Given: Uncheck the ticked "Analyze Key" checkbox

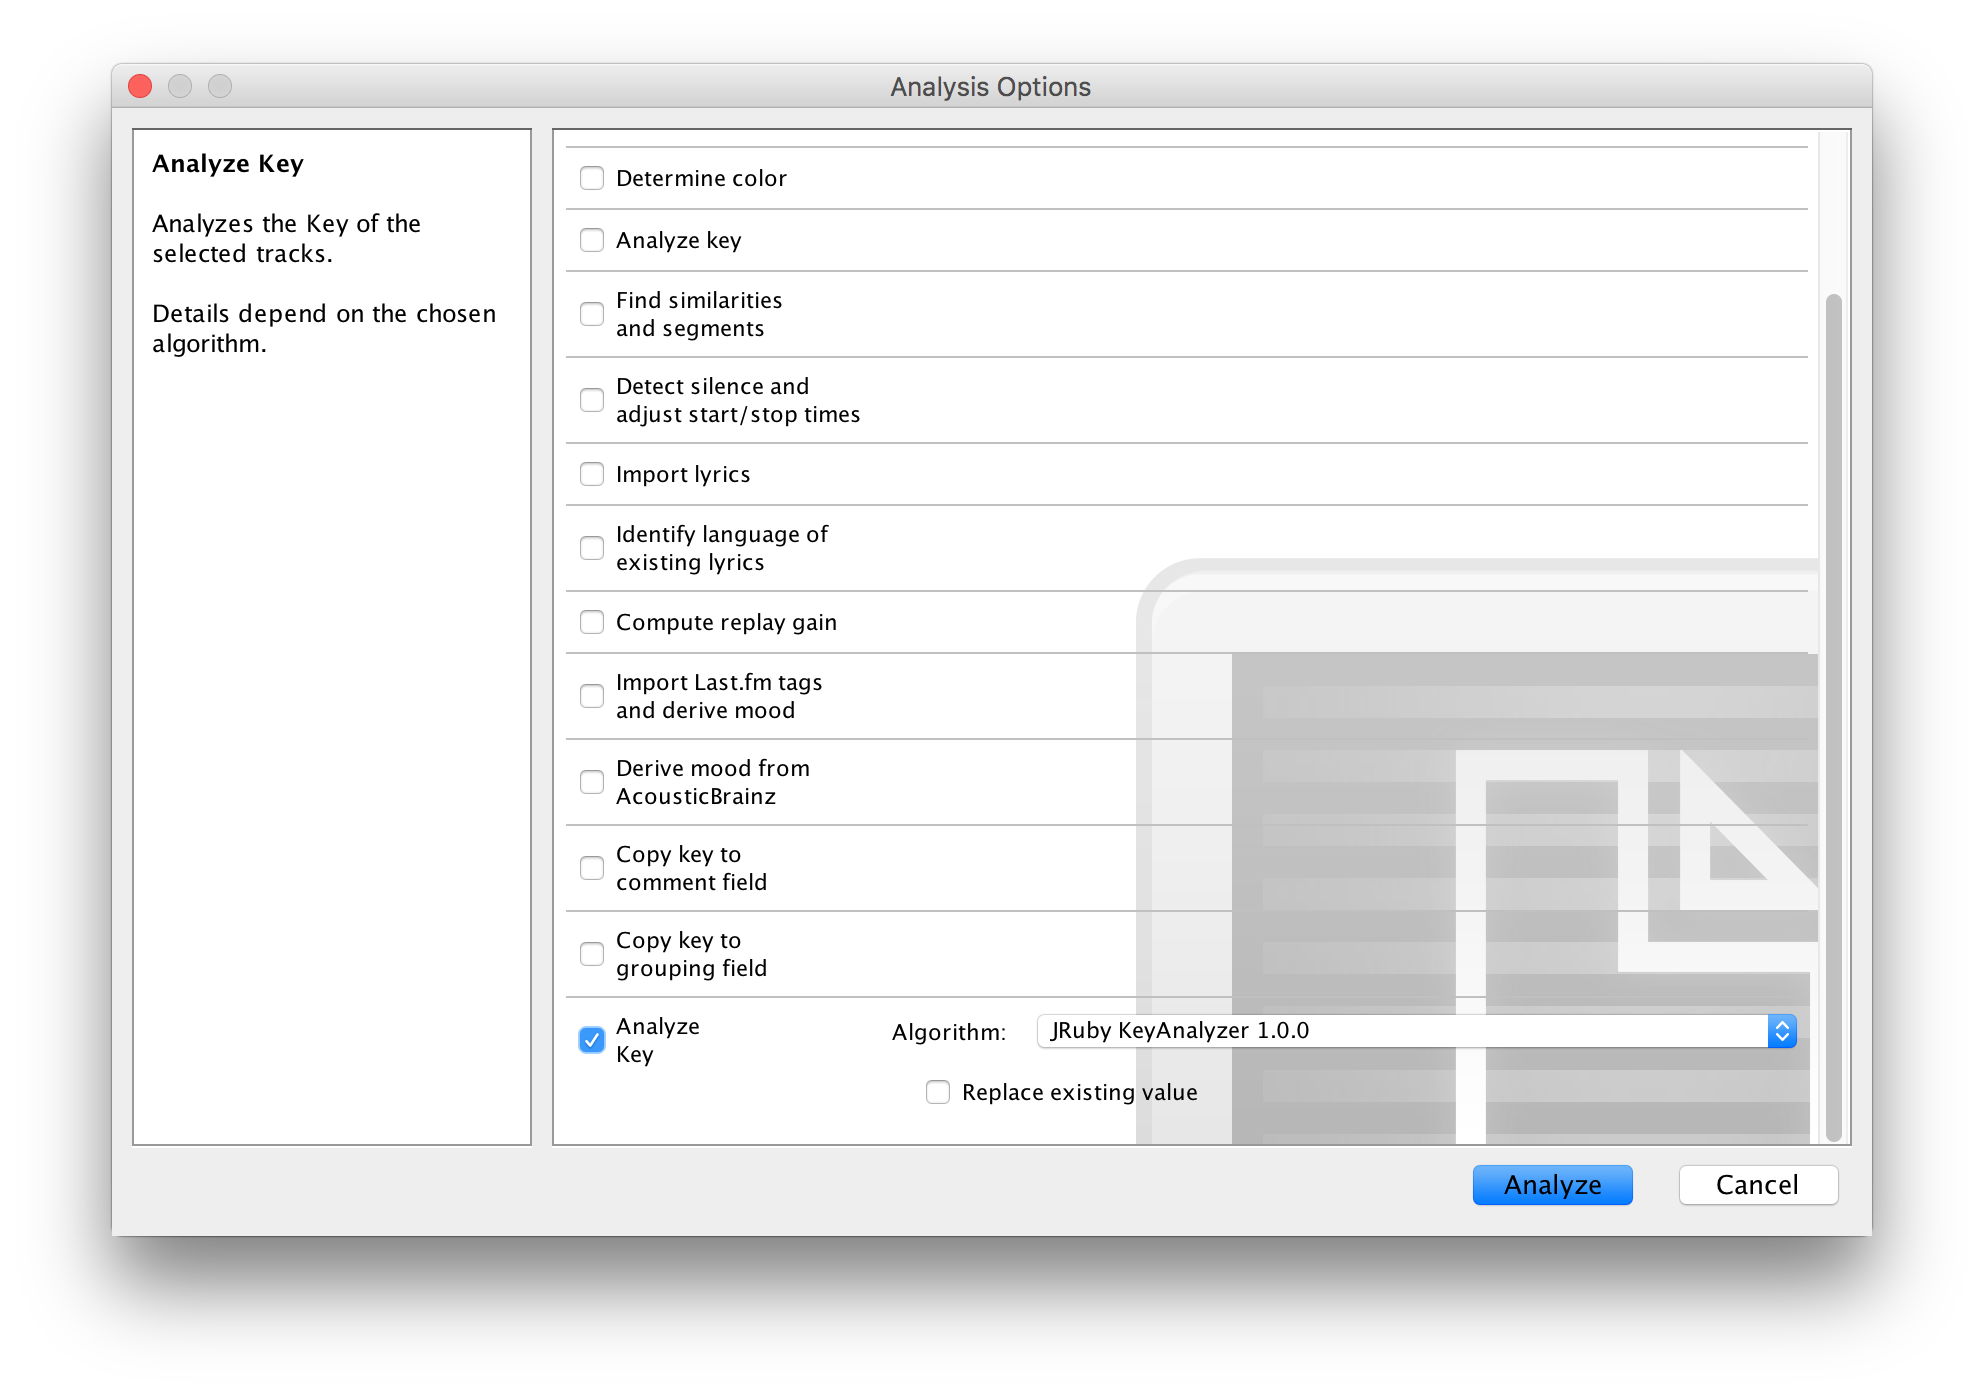Looking at the screenshot, I should pyautogui.click(x=591, y=1040).
